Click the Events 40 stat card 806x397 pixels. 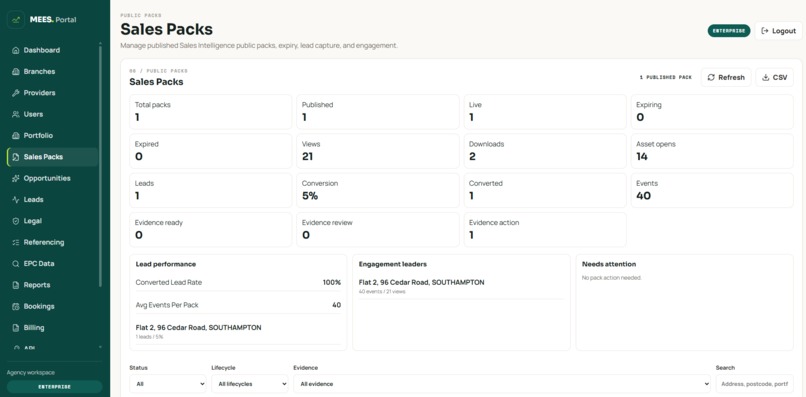pyautogui.click(x=712, y=190)
